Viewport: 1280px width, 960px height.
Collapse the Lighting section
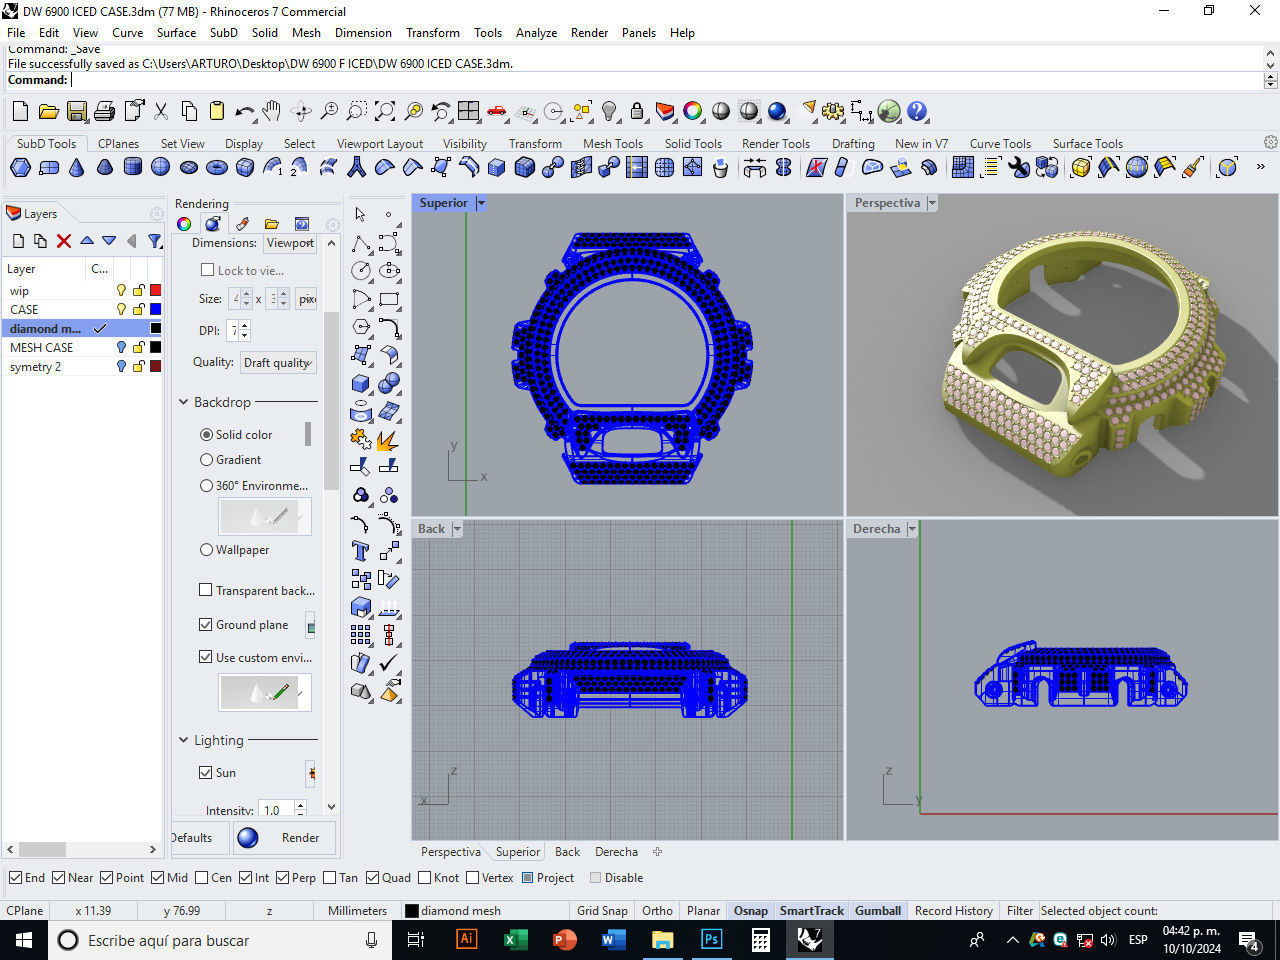(184, 740)
